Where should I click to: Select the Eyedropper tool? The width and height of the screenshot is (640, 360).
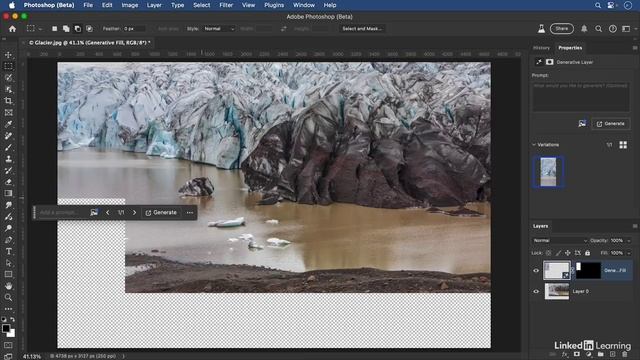(8, 124)
